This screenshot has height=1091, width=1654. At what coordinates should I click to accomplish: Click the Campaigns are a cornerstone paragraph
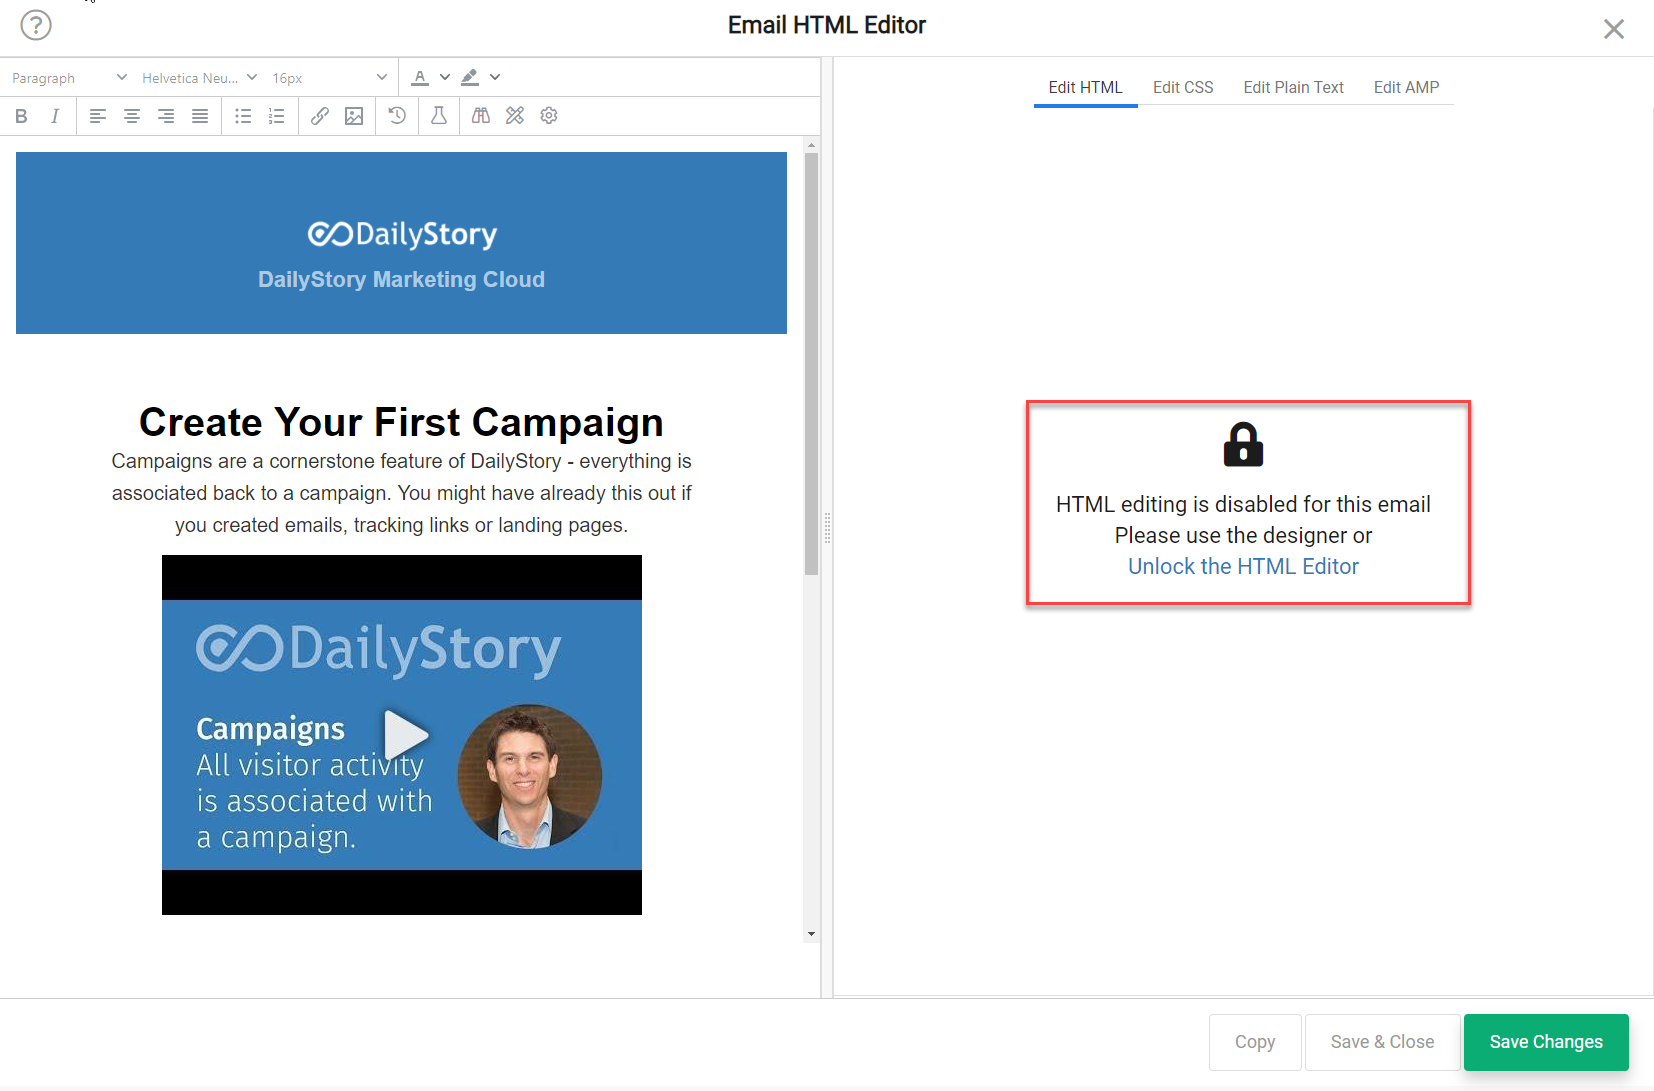coord(401,493)
